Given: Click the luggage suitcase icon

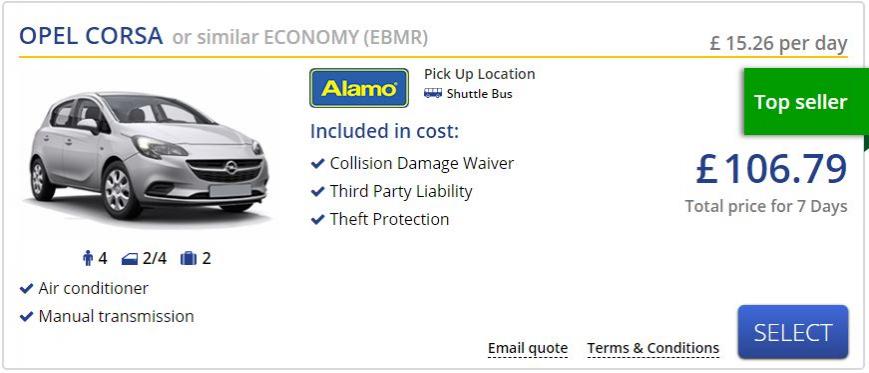Looking at the screenshot, I should point(188,259).
